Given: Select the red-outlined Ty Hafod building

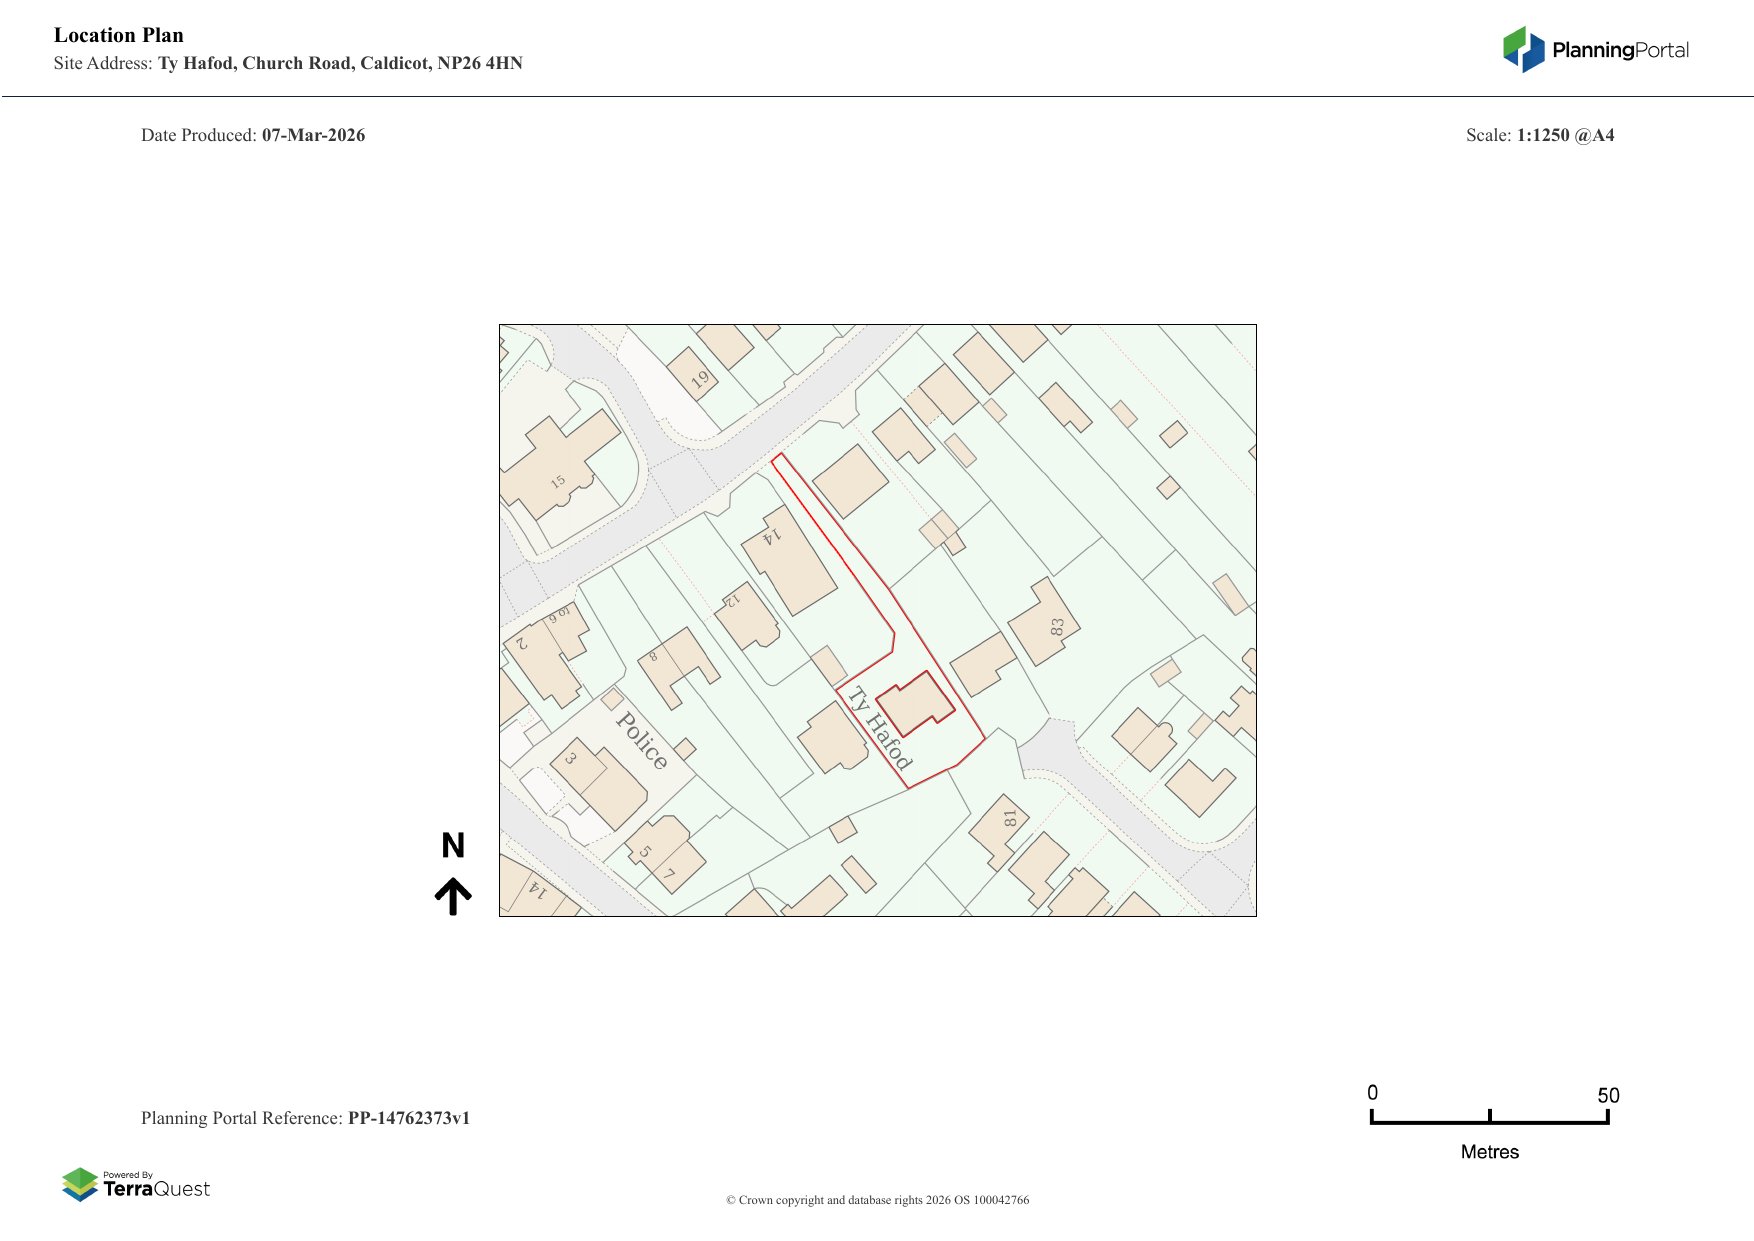Looking at the screenshot, I should click(915, 704).
